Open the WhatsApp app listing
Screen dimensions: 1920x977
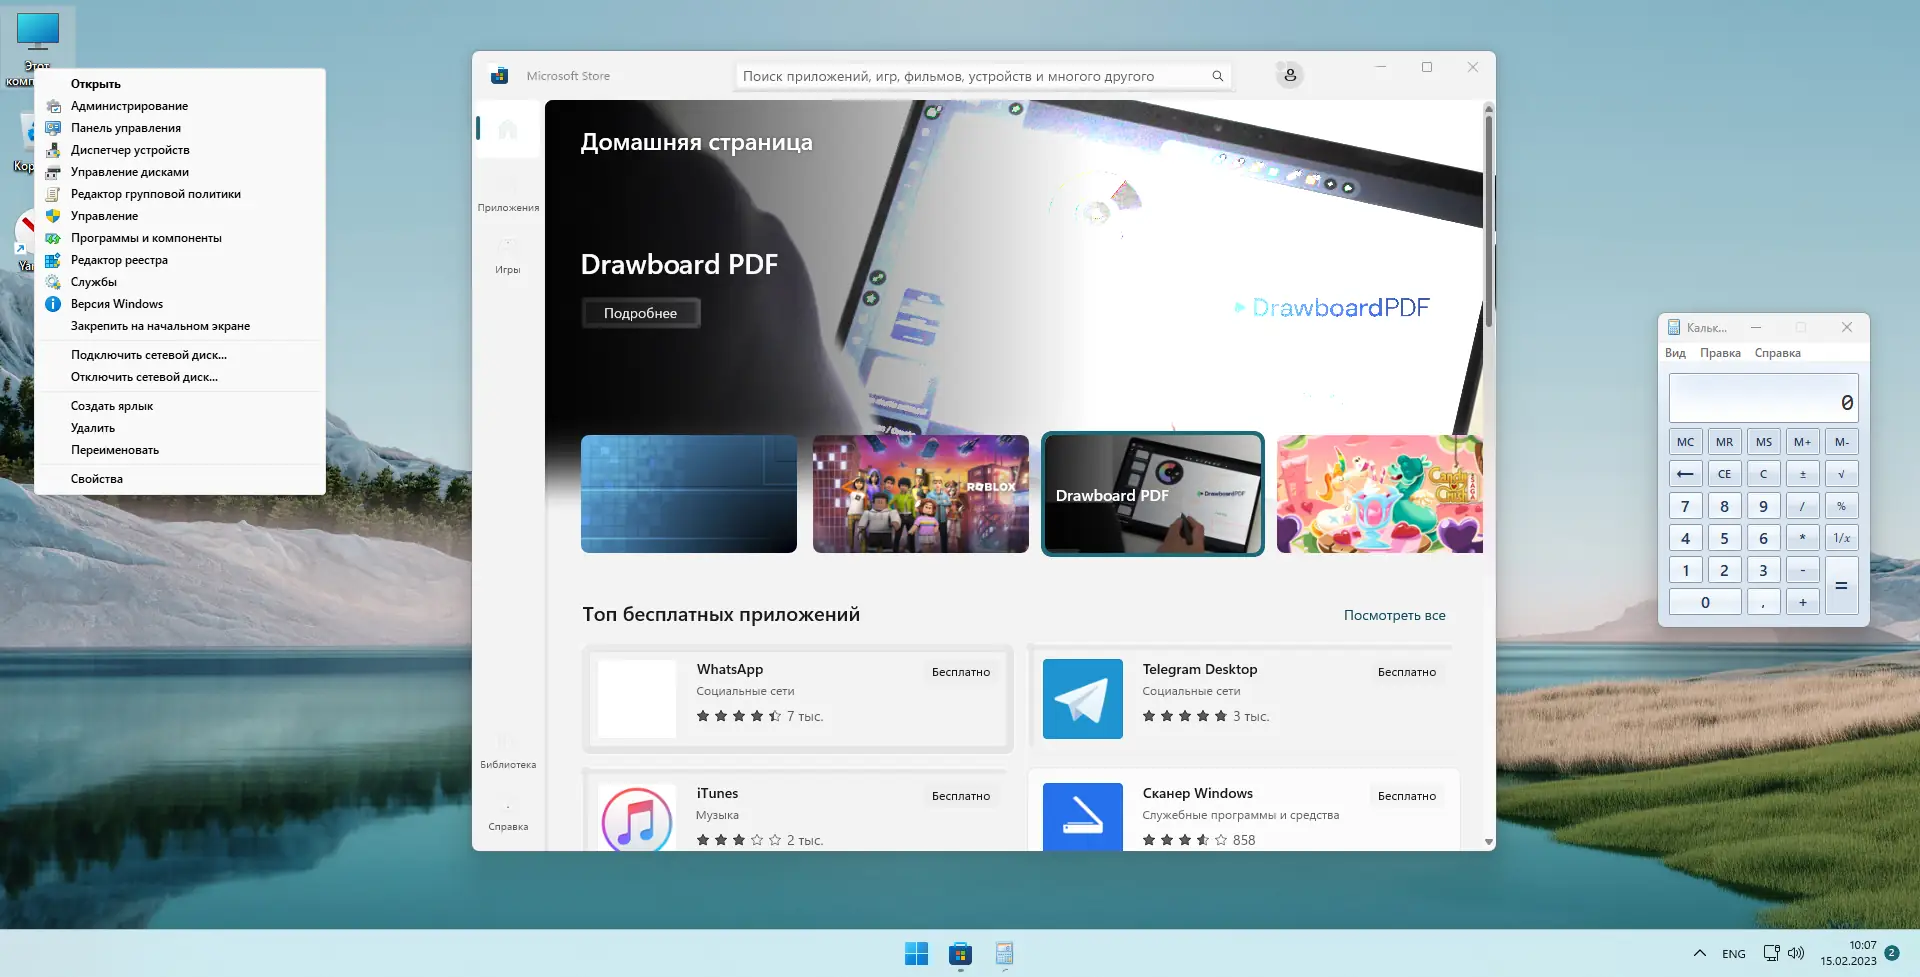[x=797, y=699]
